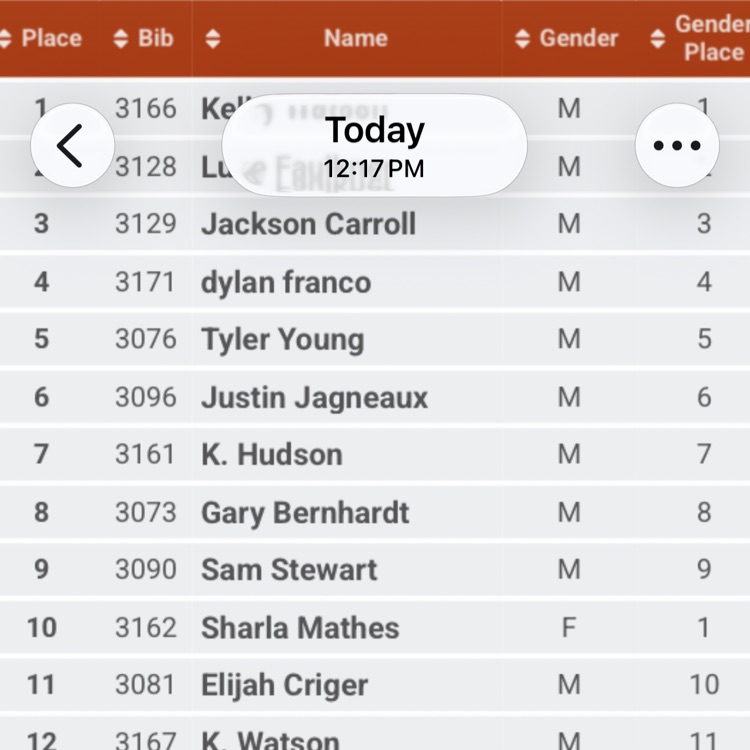Open the three-dots more options menu
Viewport: 750px width, 750px height.
click(677, 145)
